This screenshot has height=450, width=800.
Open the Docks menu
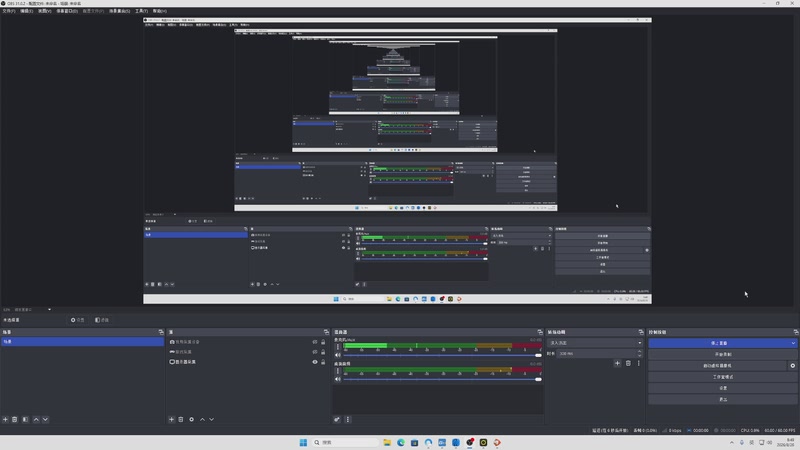pyautogui.click(x=67, y=11)
